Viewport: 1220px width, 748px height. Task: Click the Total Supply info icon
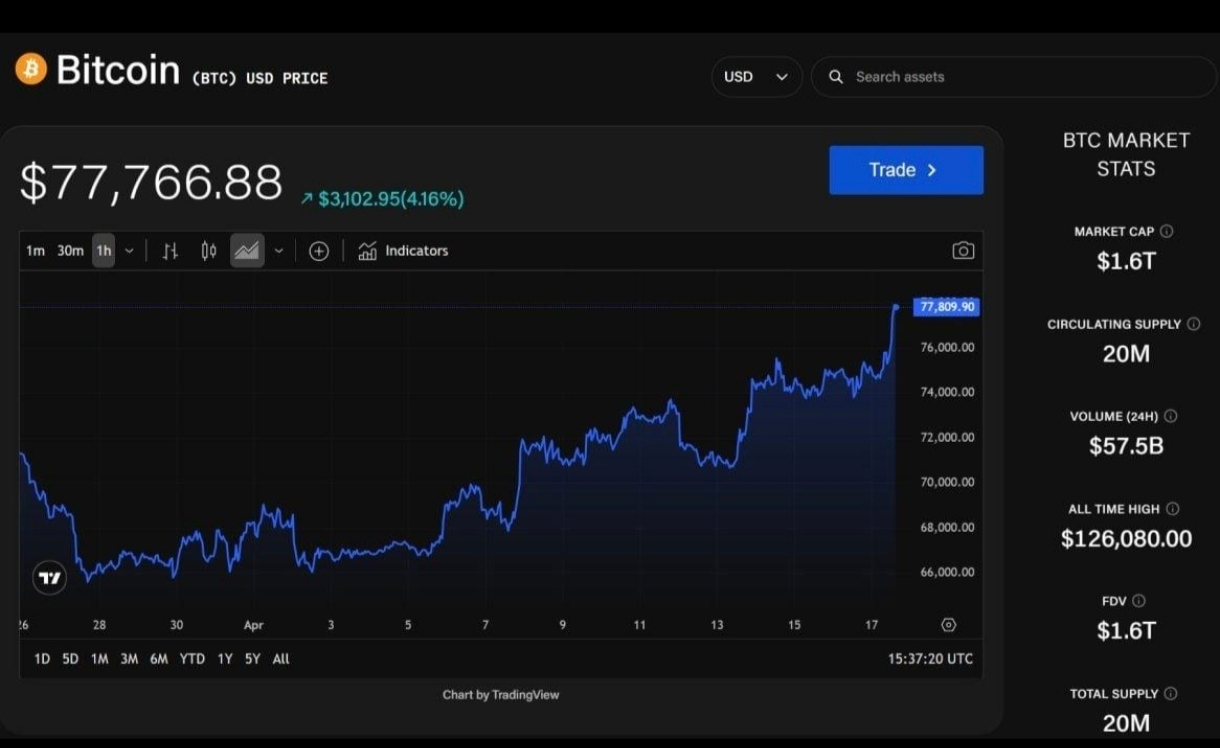1171,693
